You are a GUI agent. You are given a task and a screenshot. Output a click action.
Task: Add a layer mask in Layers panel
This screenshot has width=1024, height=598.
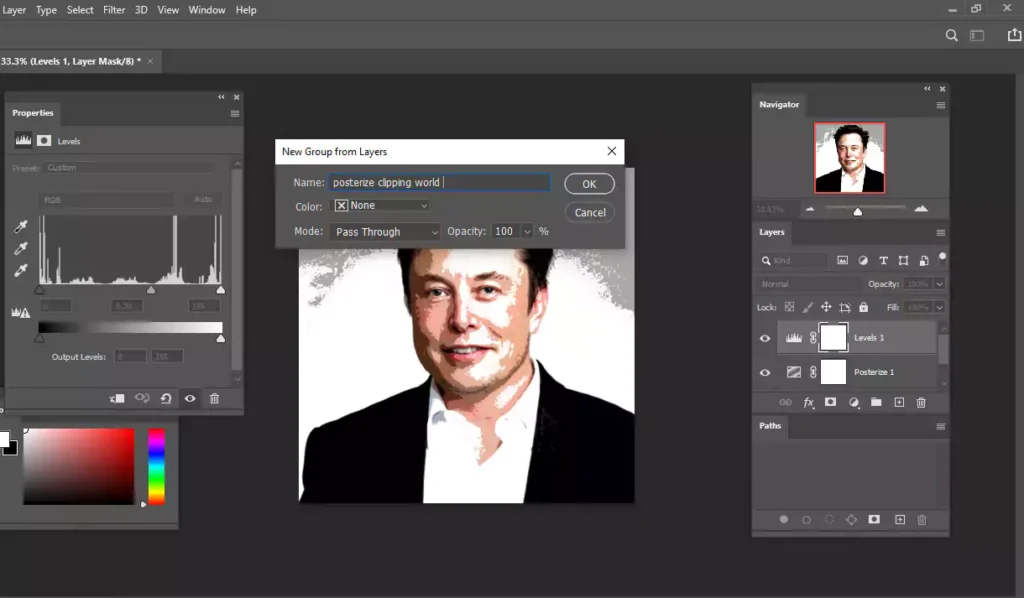(830, 402)
